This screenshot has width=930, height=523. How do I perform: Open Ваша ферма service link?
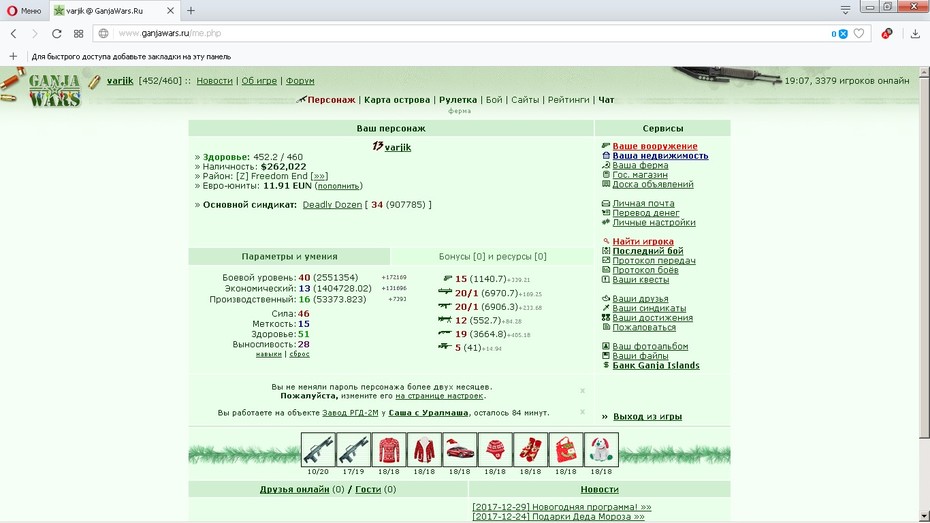click(x=640, y=165)
